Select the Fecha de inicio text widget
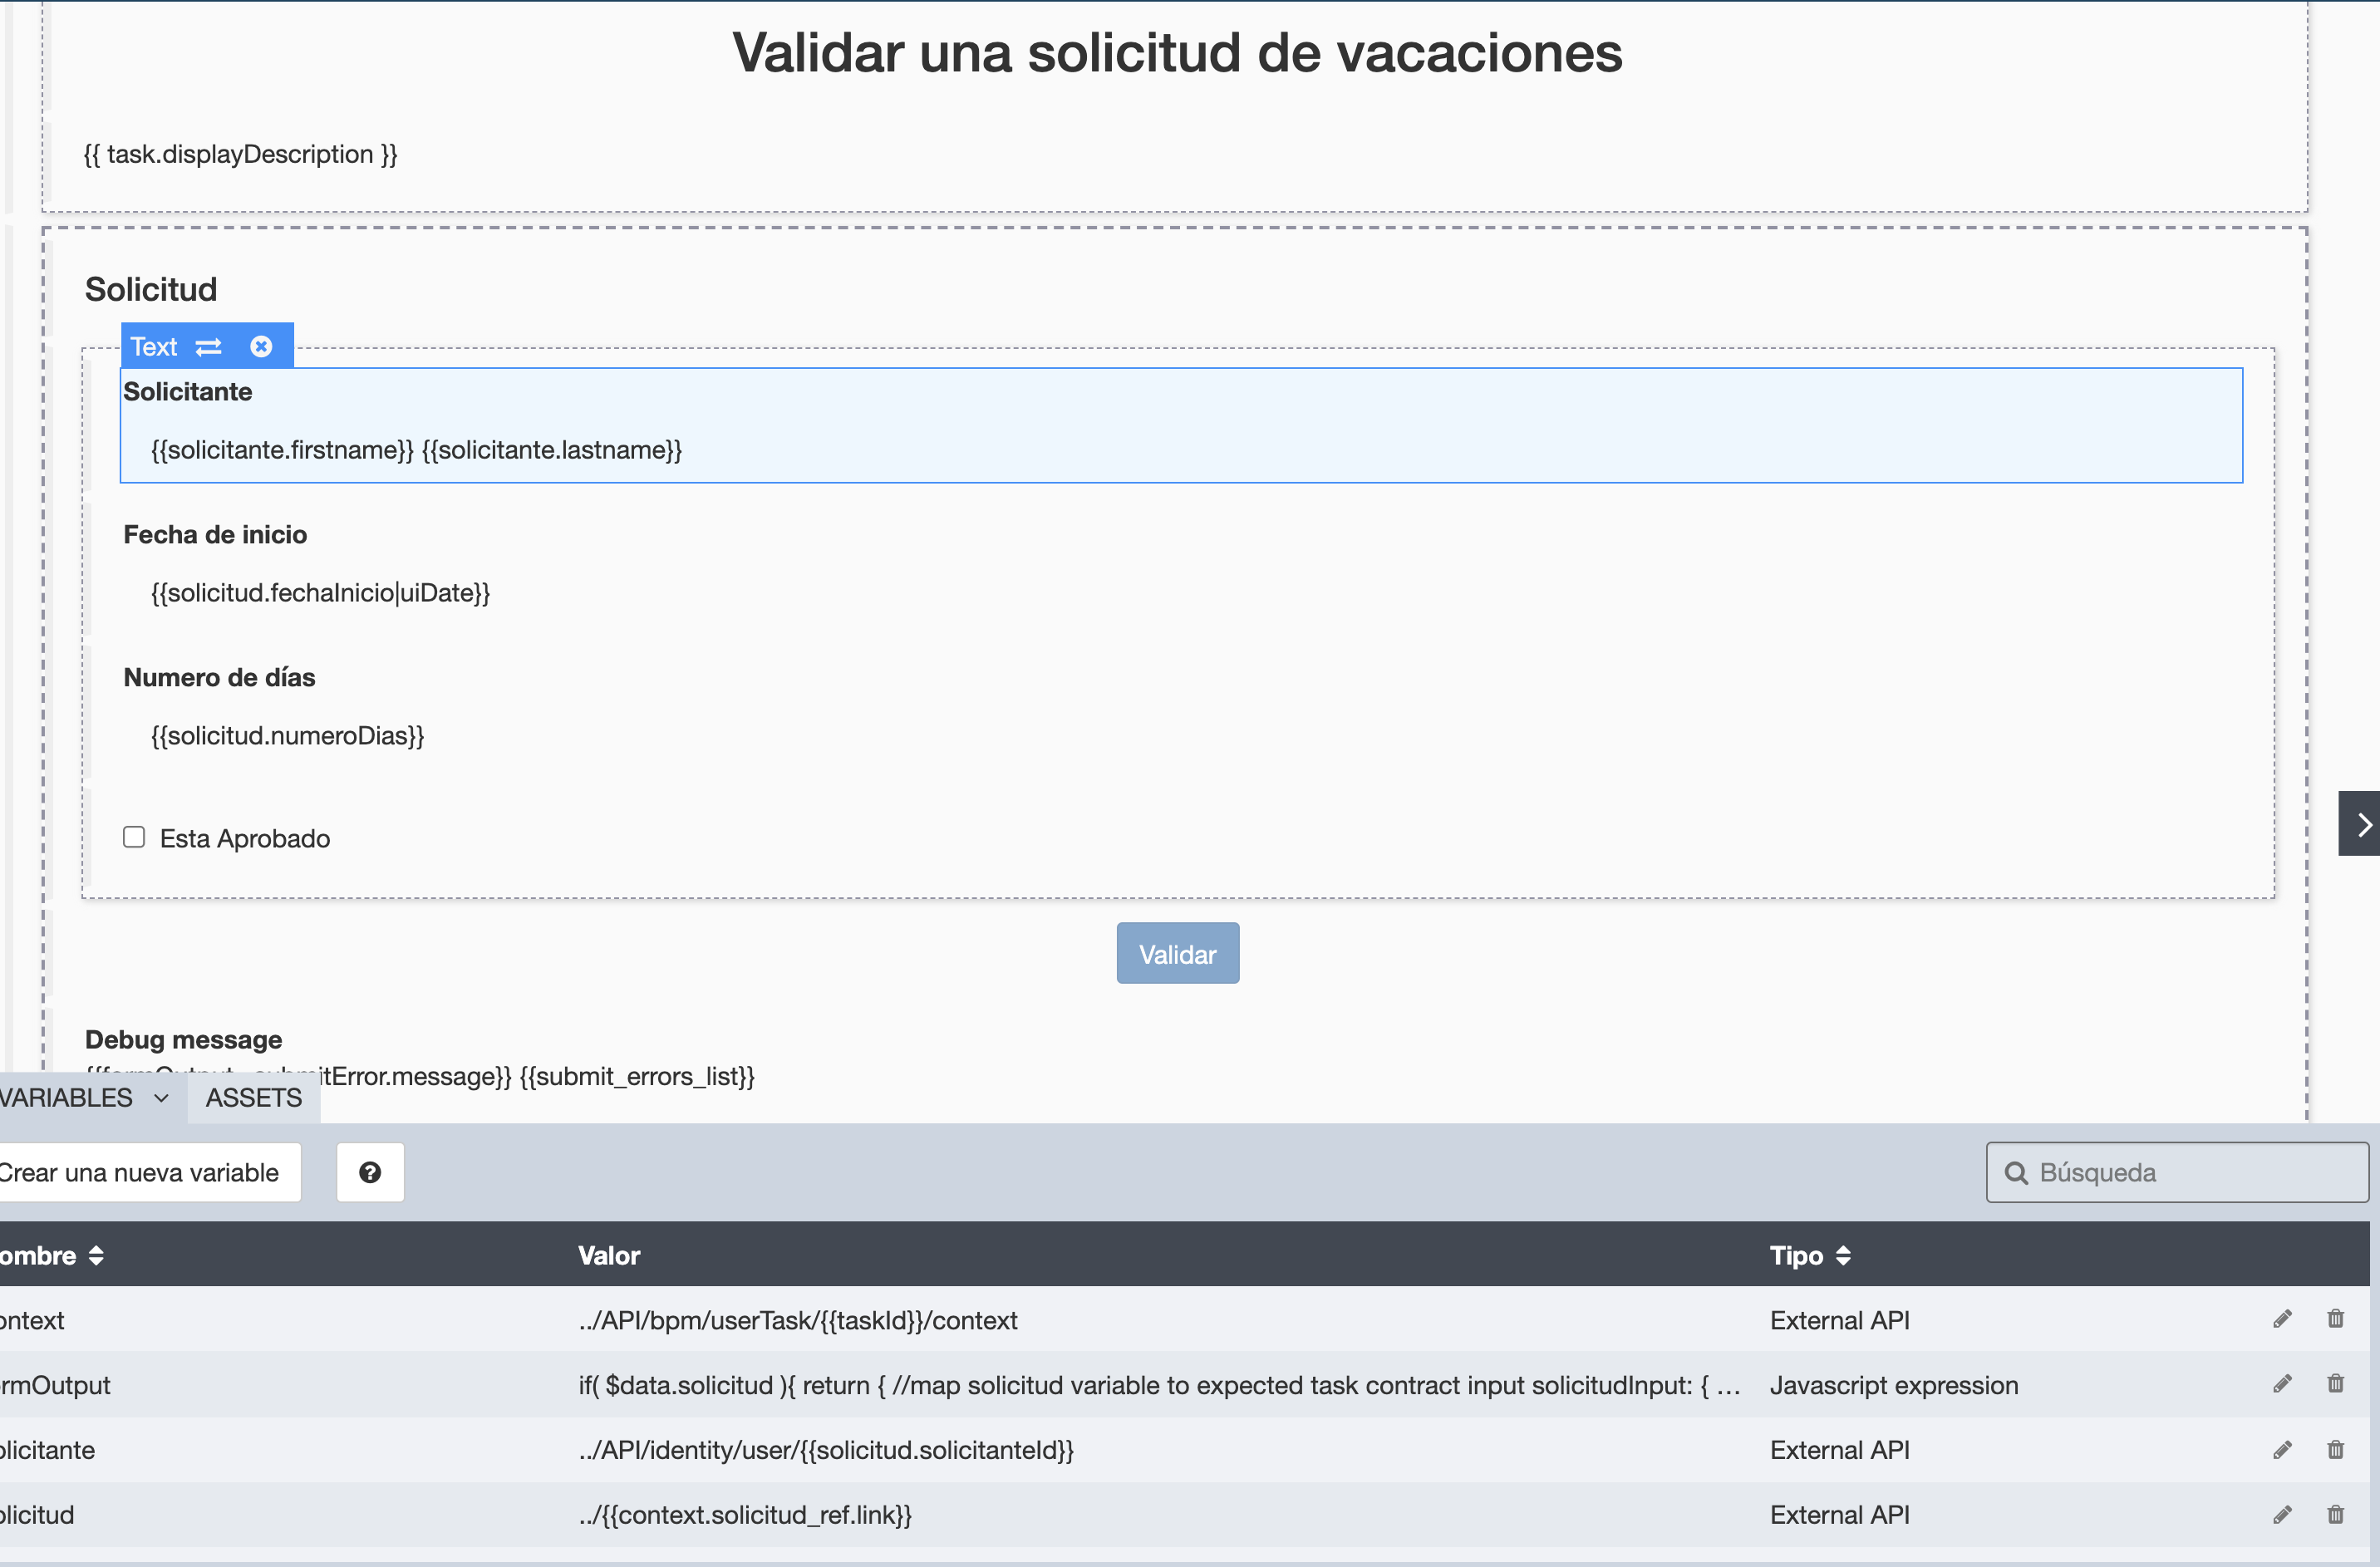The height and width of the screenshot is (1567, 2380). [x=1181, y=568]
